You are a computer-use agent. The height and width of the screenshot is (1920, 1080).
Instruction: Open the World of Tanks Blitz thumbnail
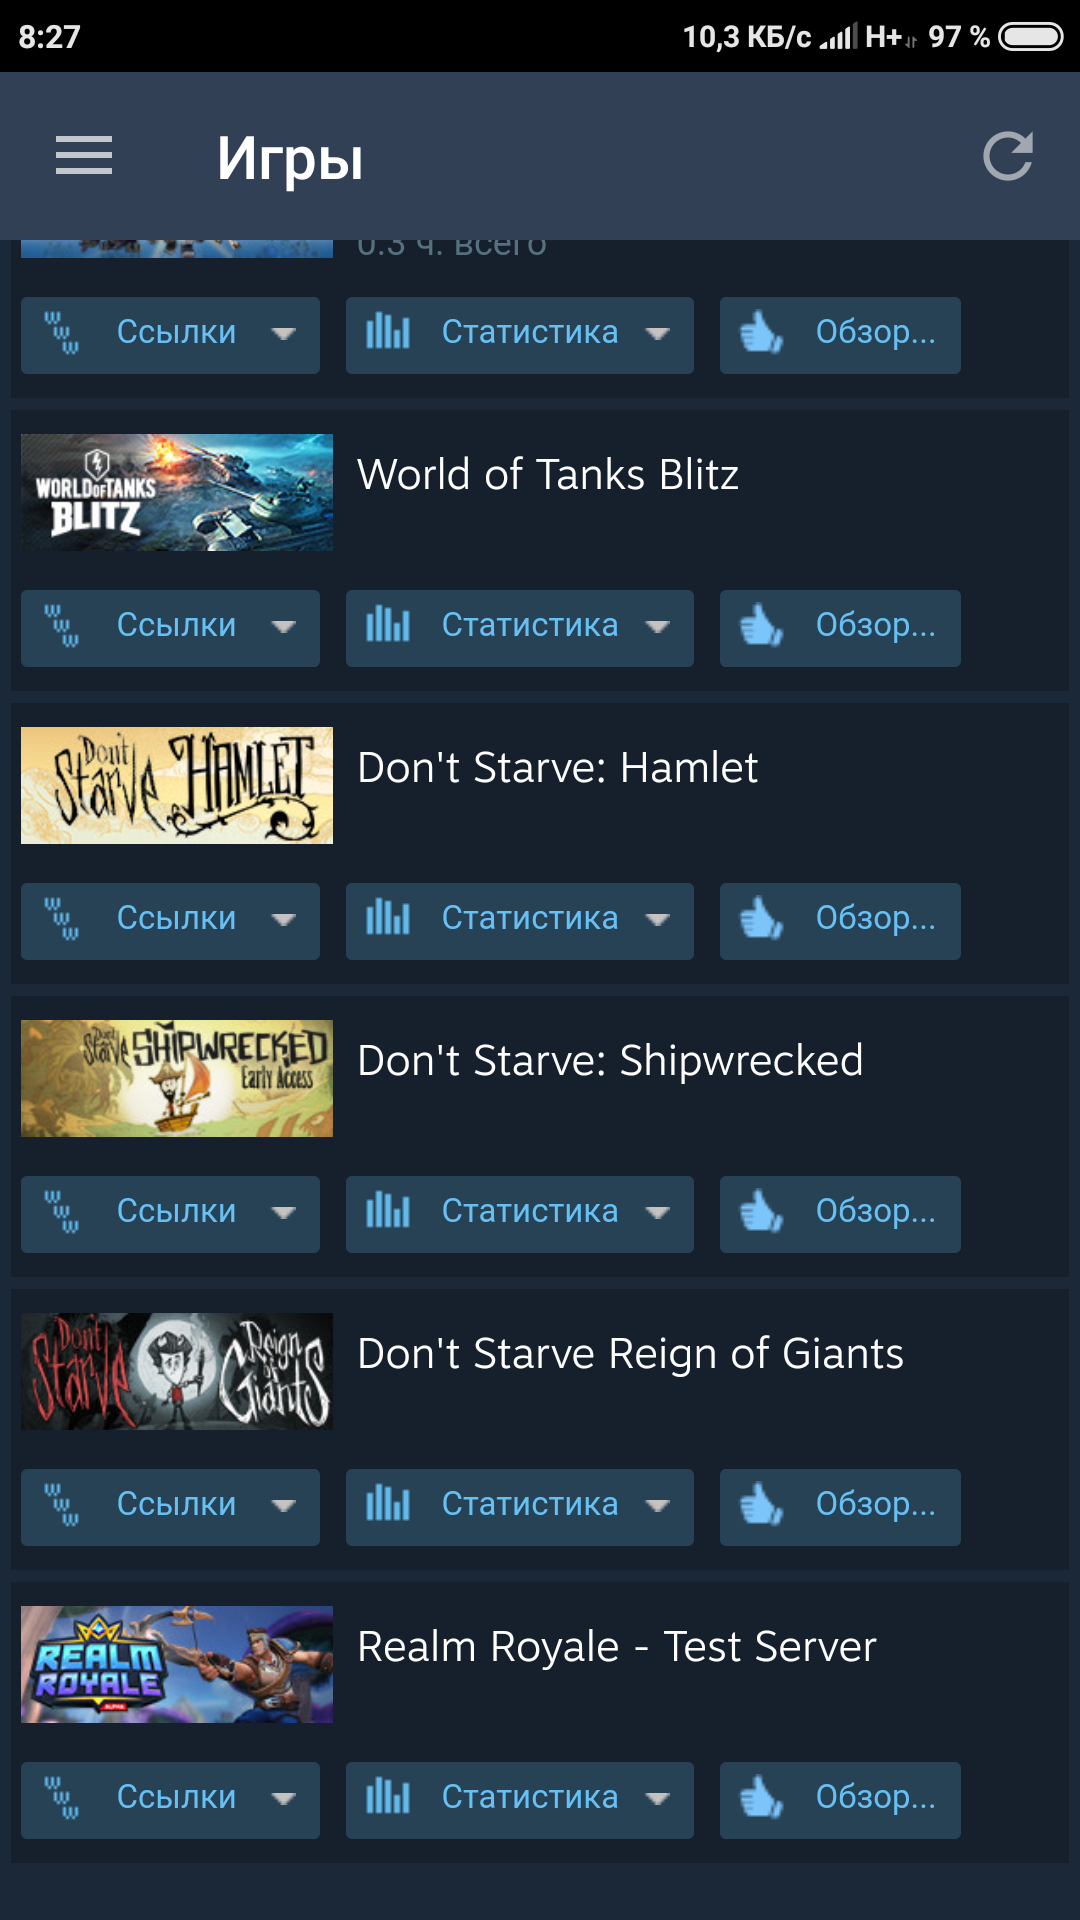(177, 492)
